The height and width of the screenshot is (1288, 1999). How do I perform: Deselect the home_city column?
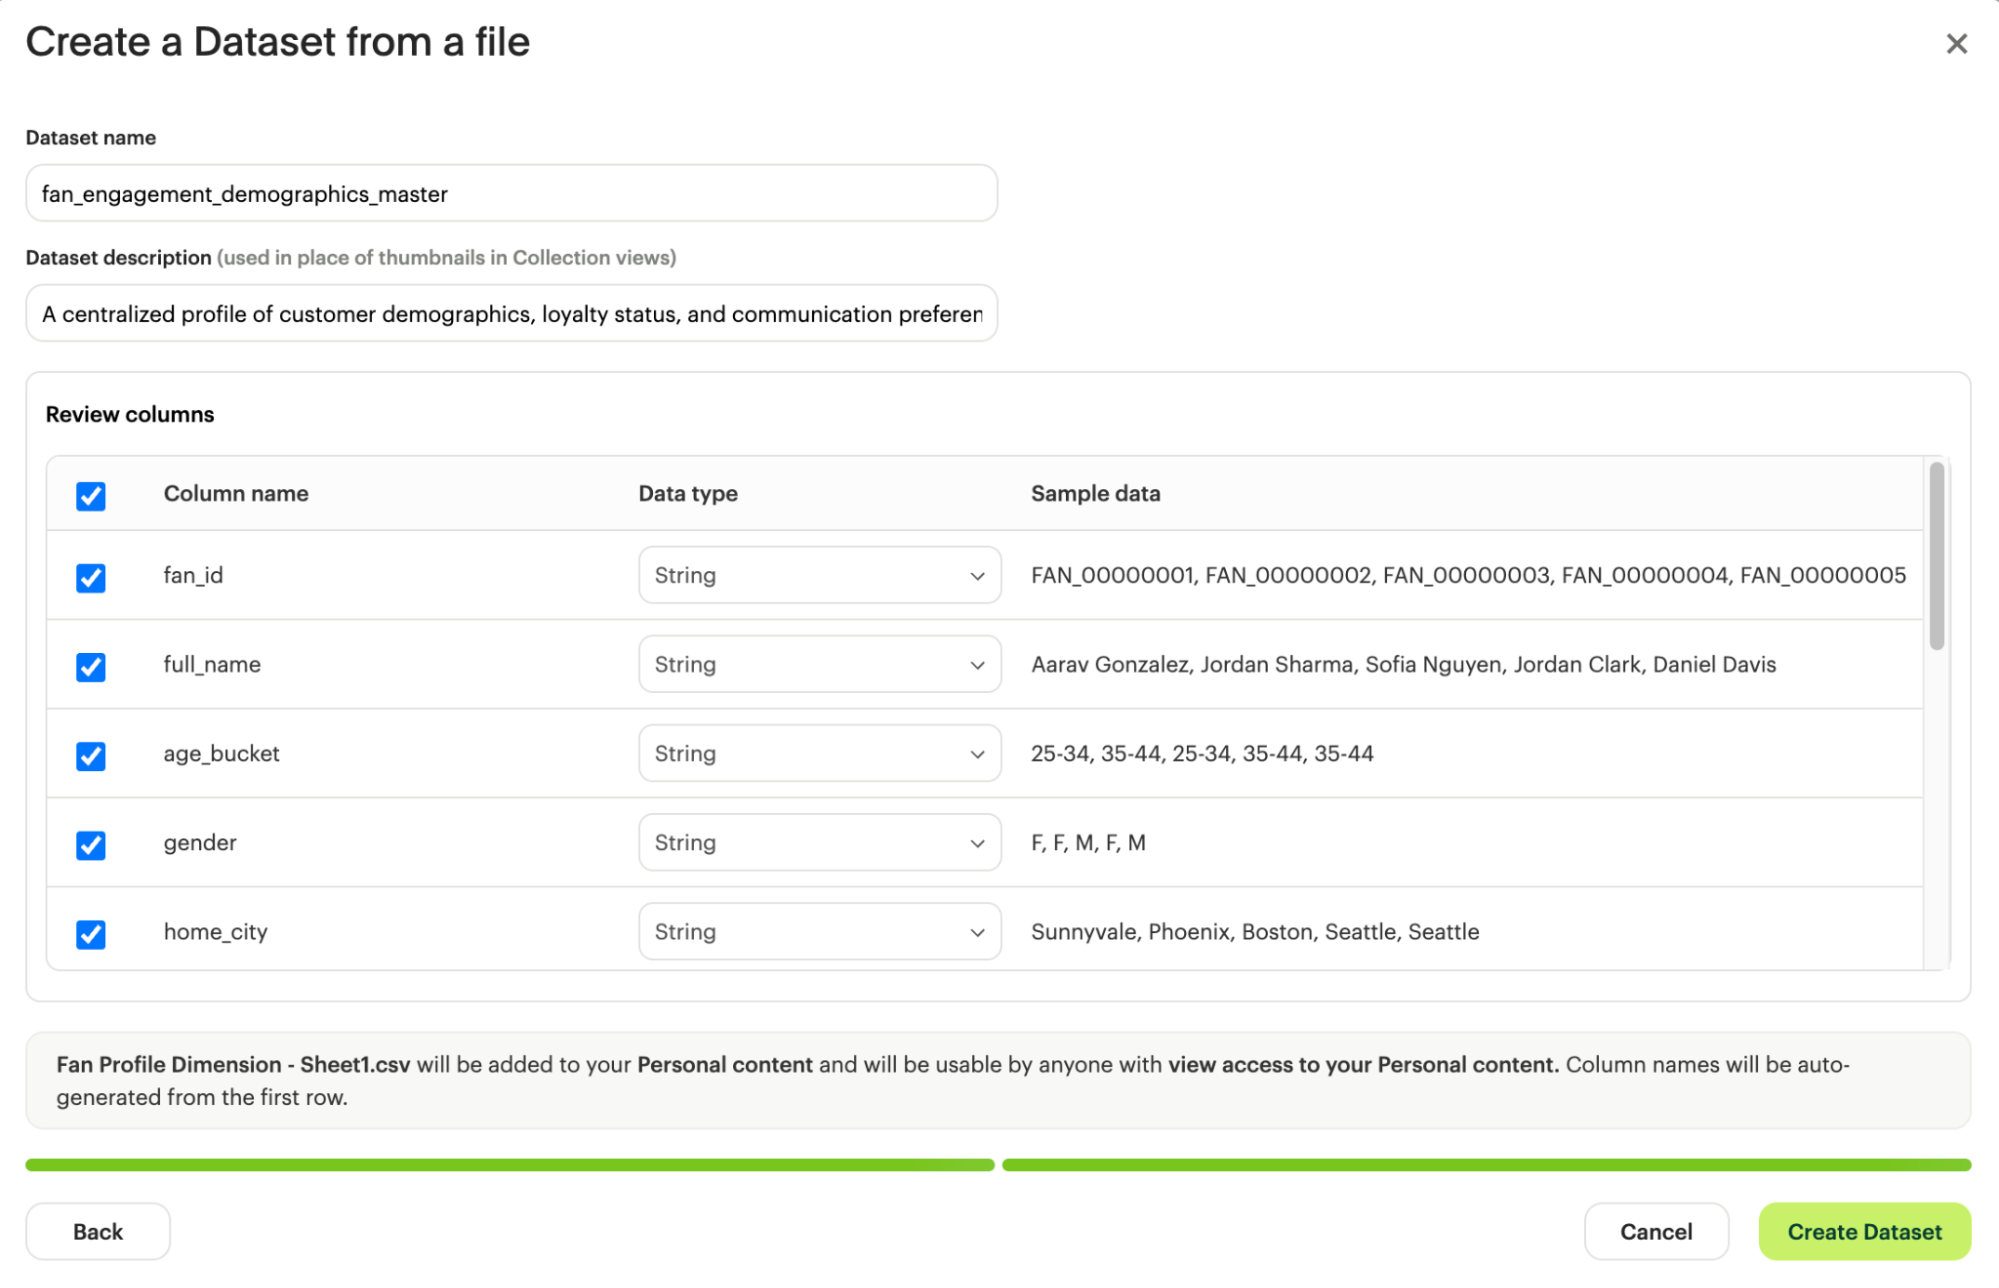[x=91, y=934]
